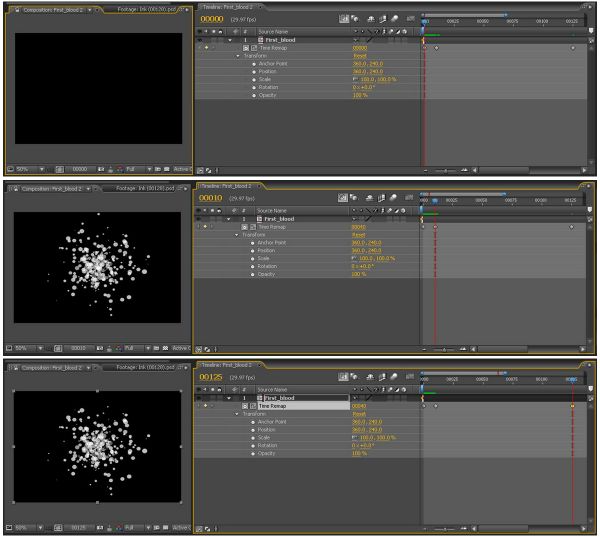The width and height of the screenshot is (600, 537).
Task: Toggle First_blood layer eye in 00000 timeline
Action: tap(199, 40)
